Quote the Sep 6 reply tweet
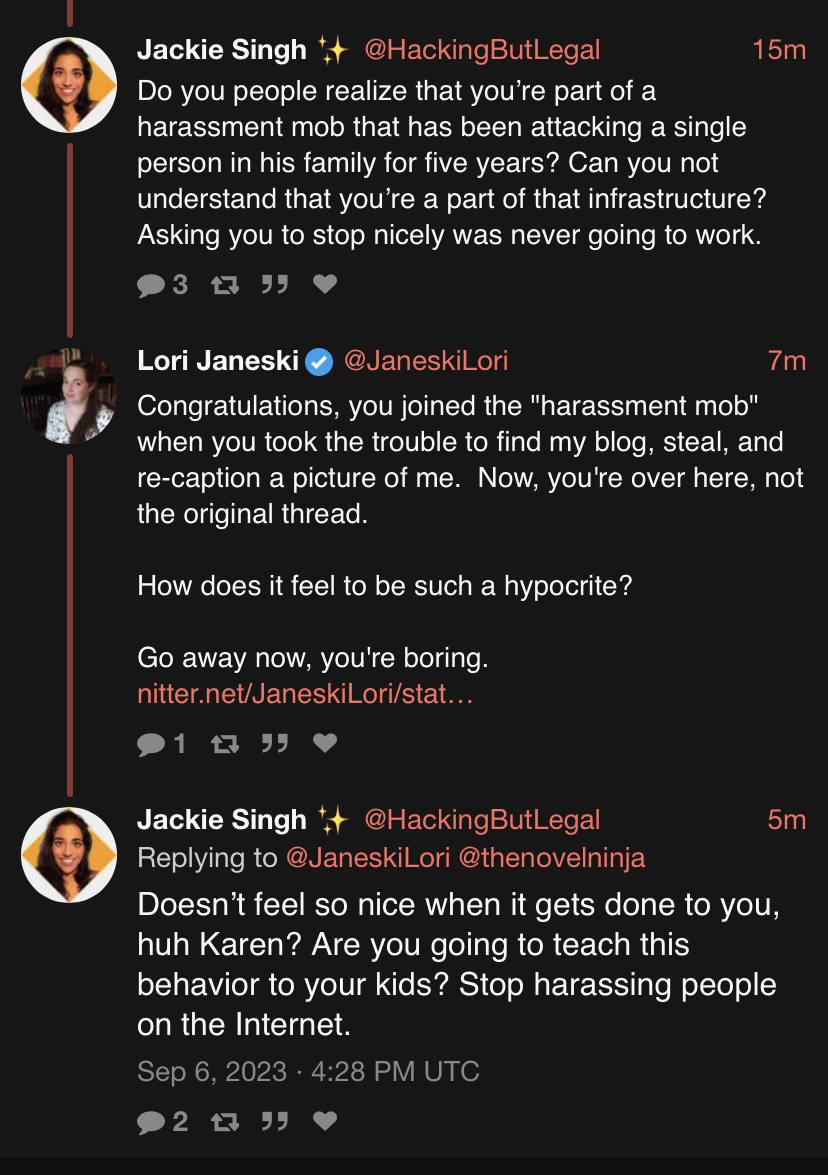 (x=275, y=1122)
